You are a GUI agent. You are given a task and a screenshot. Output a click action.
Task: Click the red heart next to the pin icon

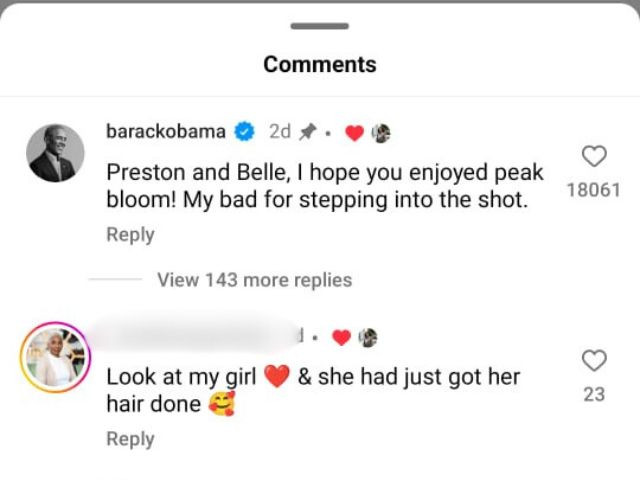click(x=354, y=133)
